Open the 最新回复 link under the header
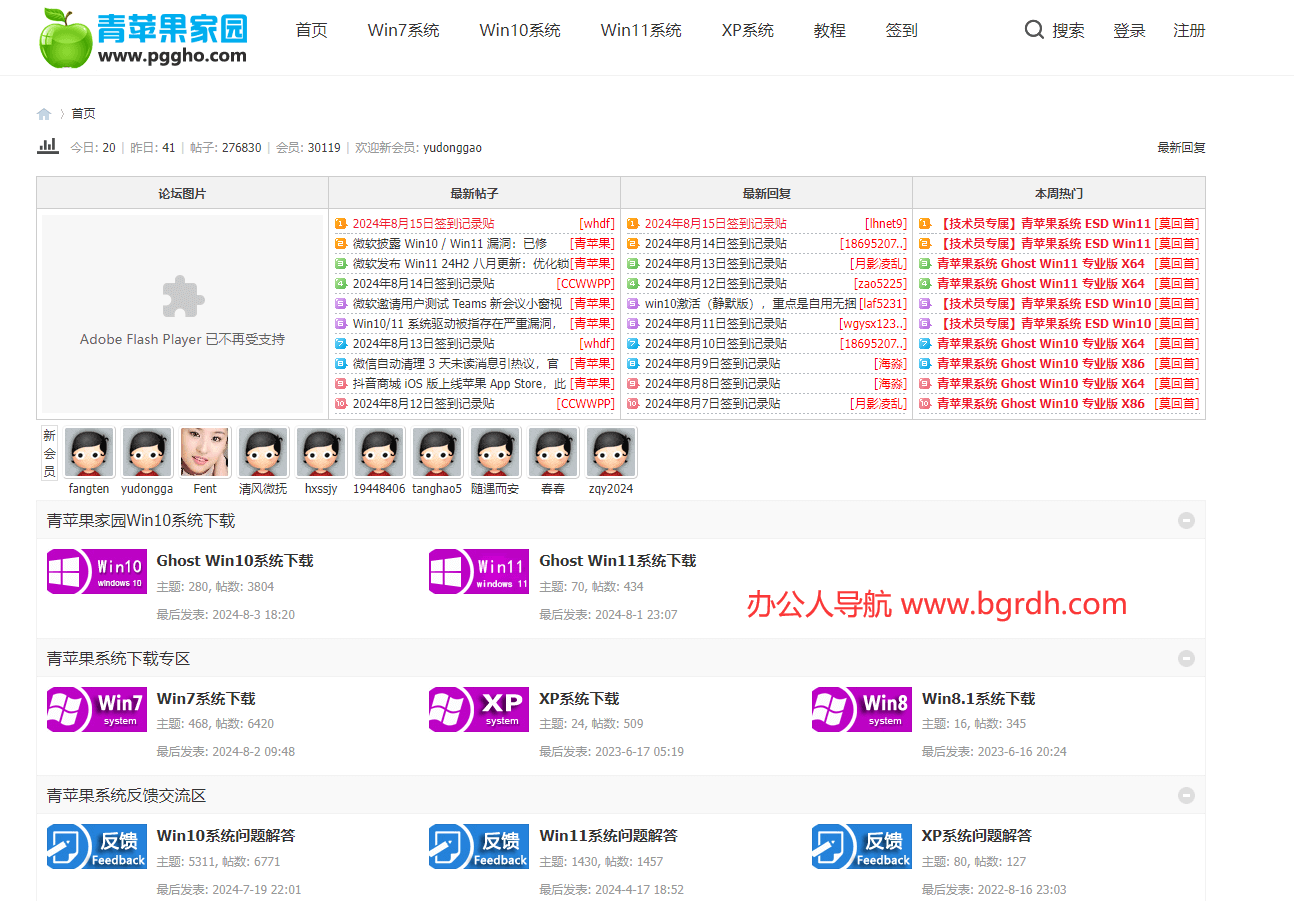Image resolution: width=1294 pixels, height=901 pixels. pos(1181,148)
